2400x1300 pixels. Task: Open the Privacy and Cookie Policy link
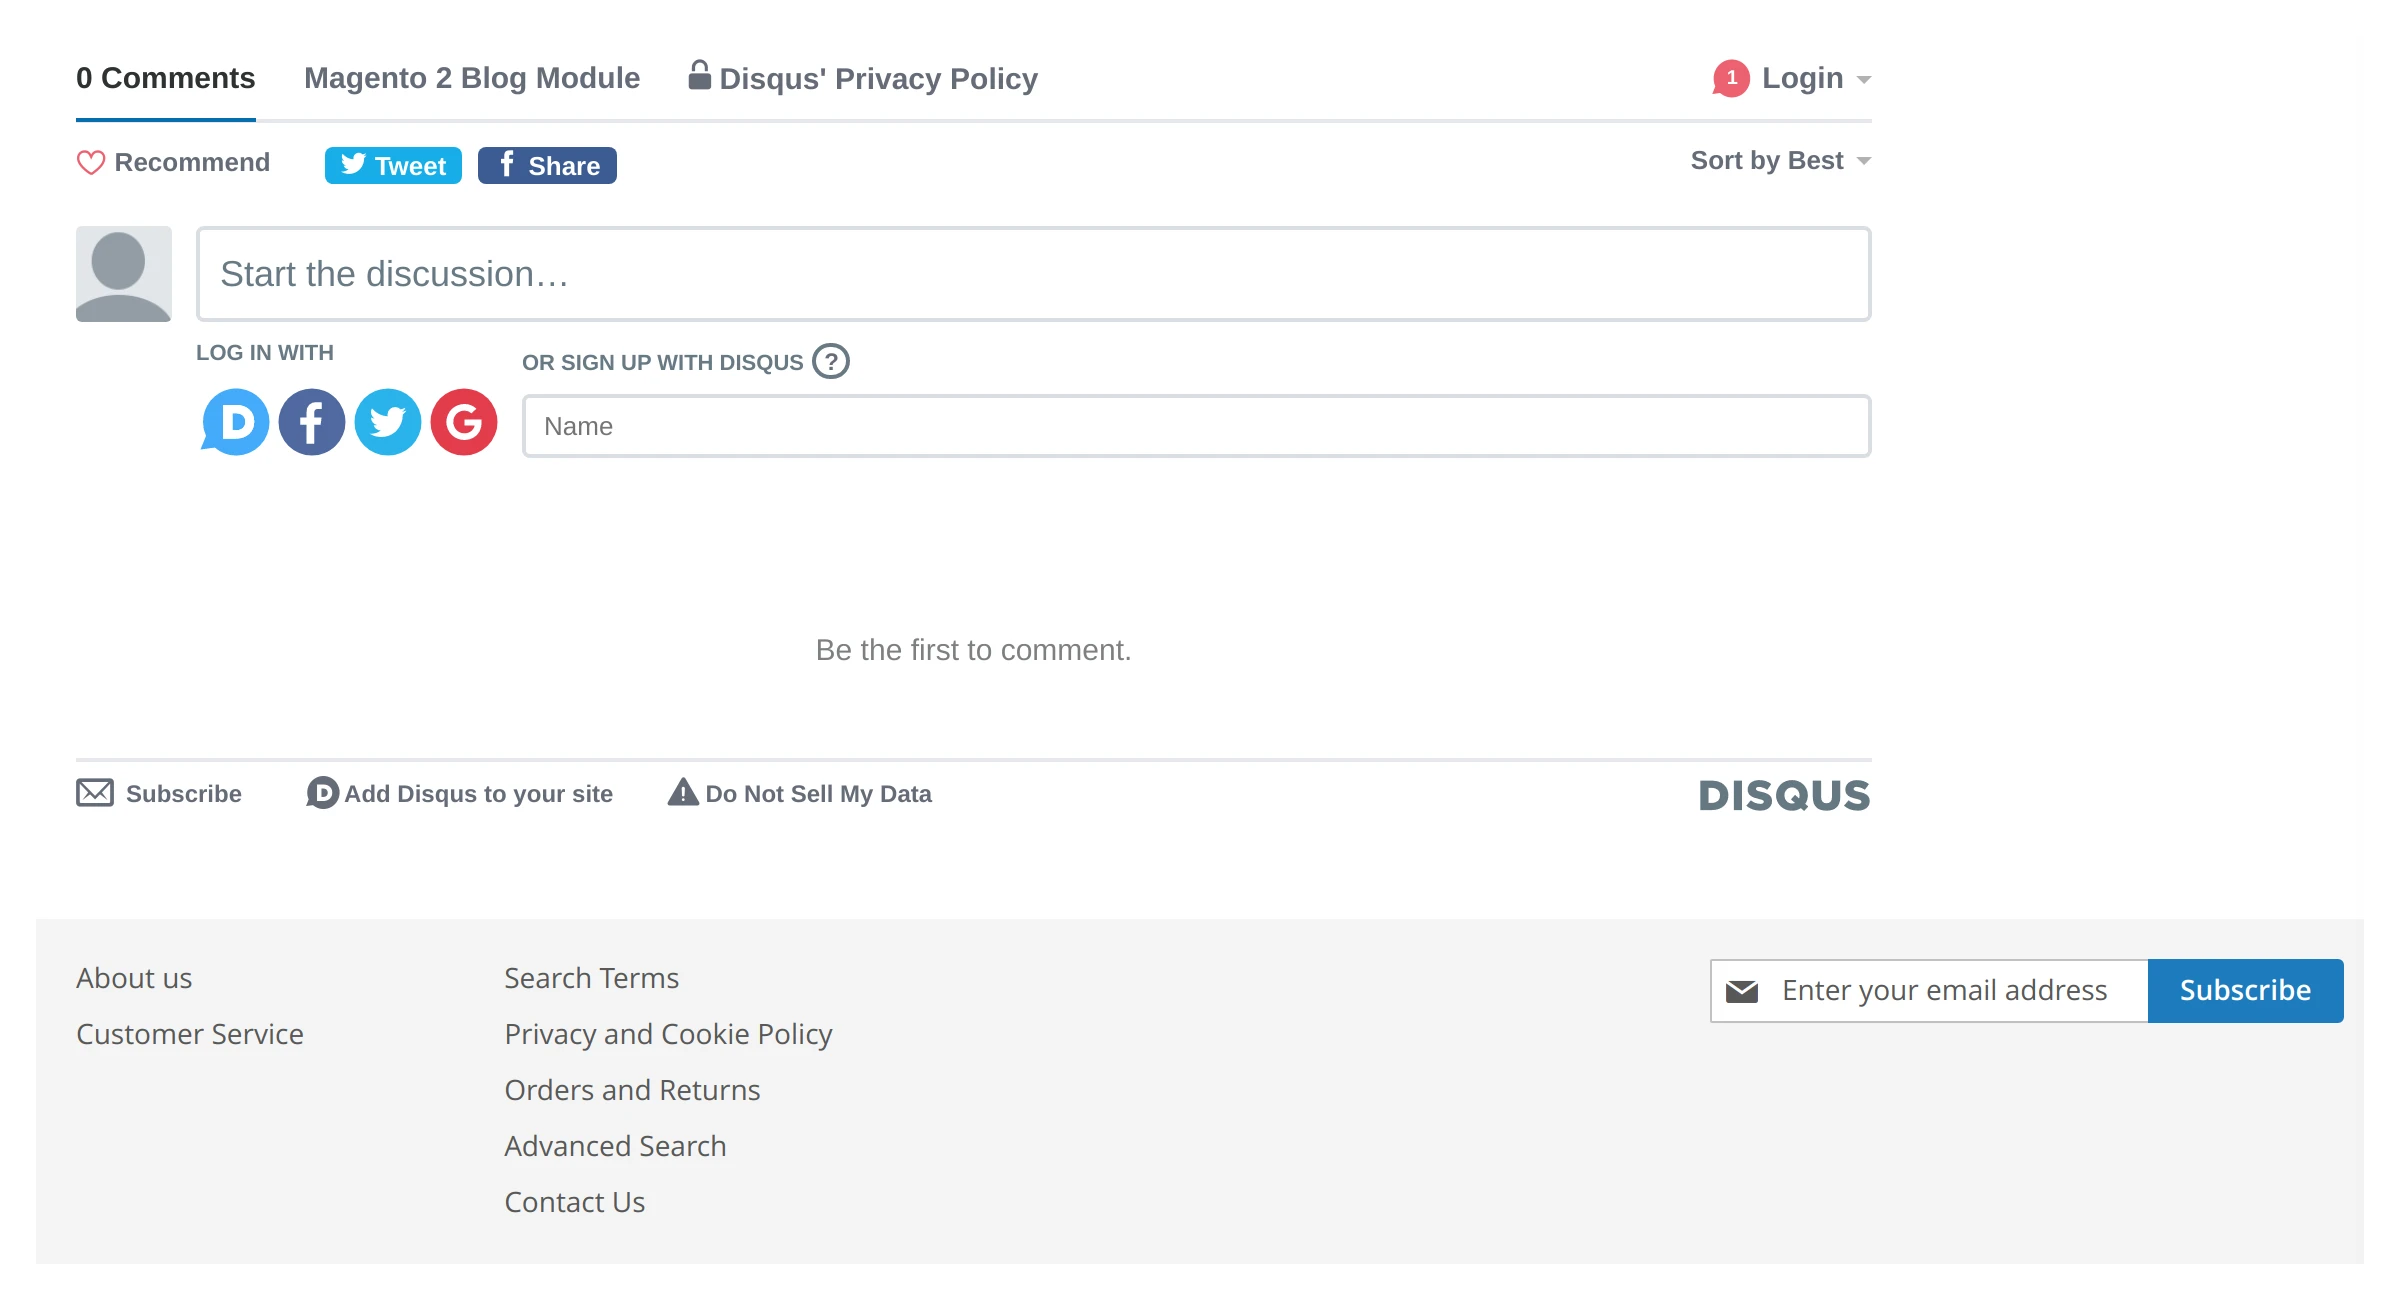[x=667, y=1033]
